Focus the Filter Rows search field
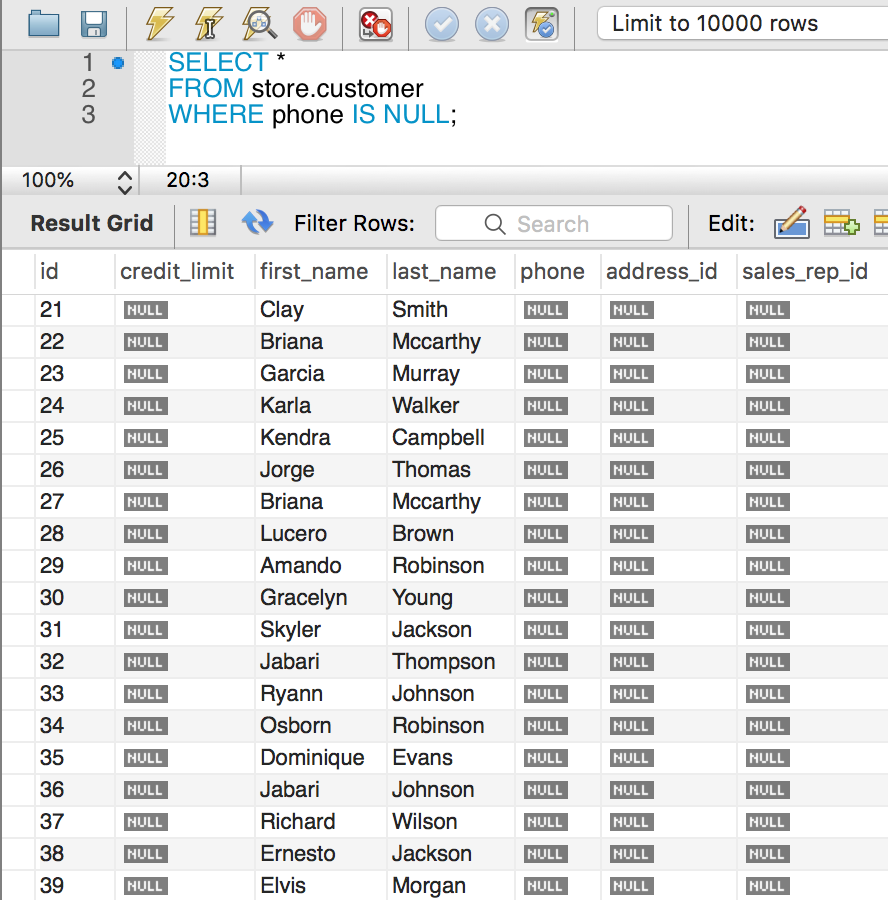 554,223
